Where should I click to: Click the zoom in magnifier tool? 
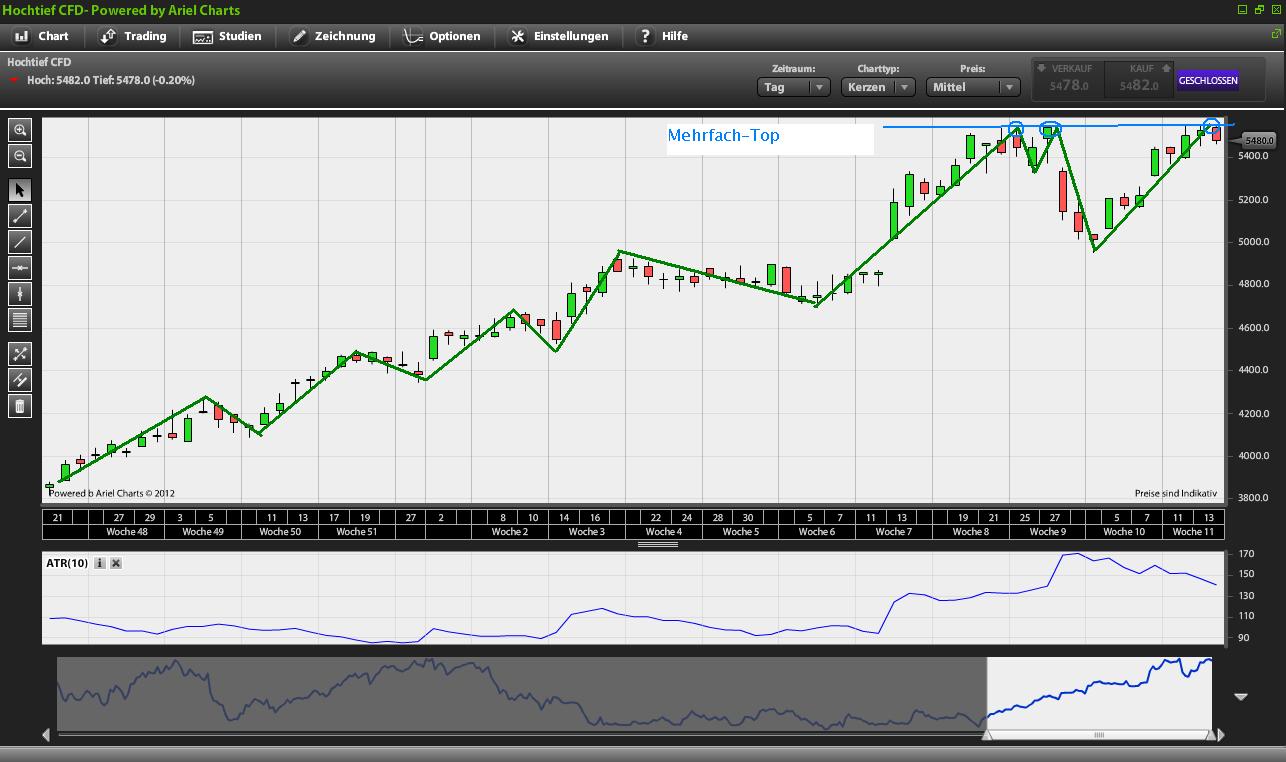[21, 130]
